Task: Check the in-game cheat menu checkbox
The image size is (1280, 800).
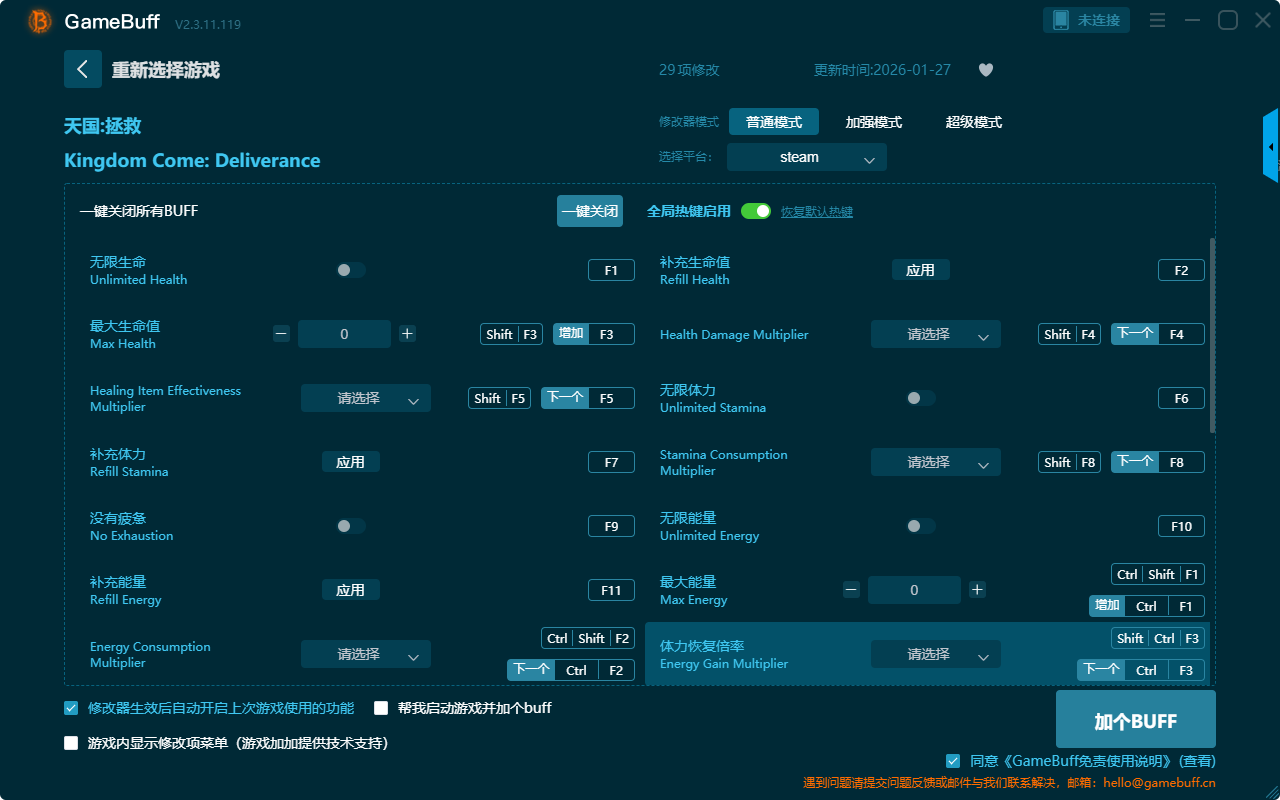Action: (71, 743)
